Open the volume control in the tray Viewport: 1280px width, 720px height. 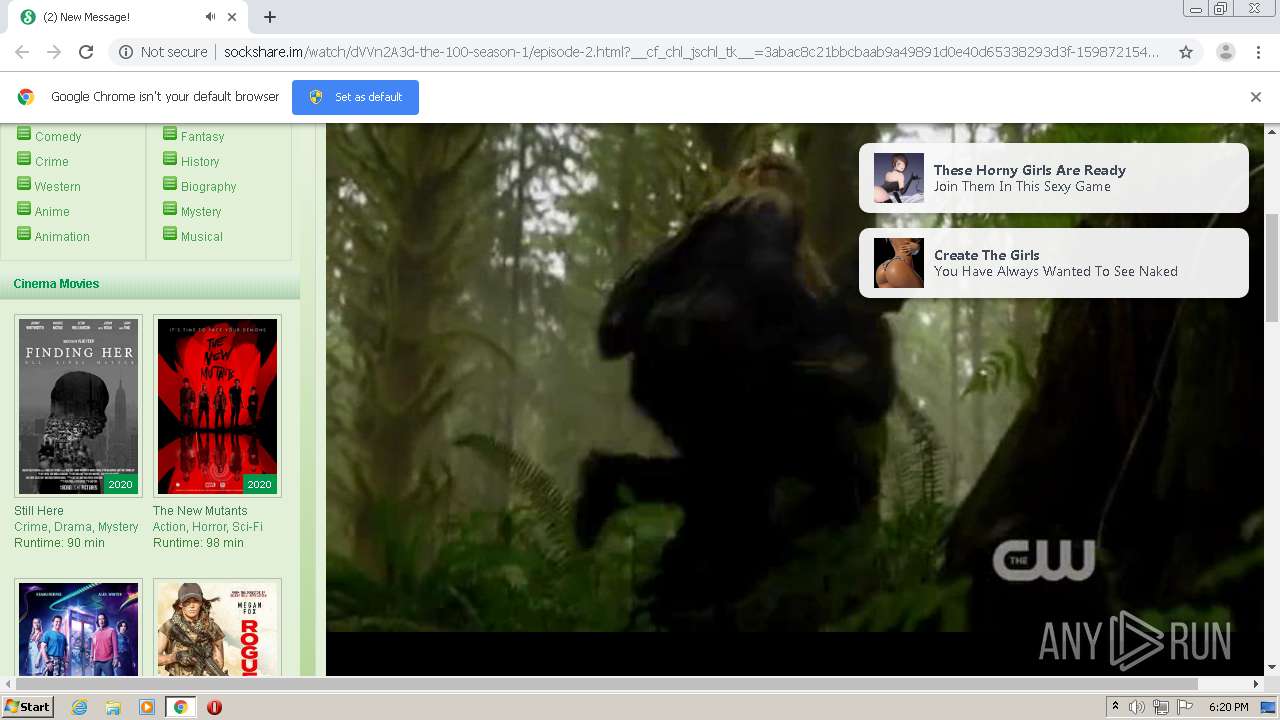(x=1137, y=707)
